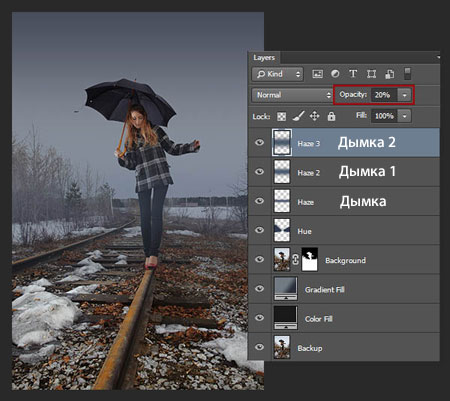Filter layers by type layer icon
The image size is (450, 401).
[353, 74]
